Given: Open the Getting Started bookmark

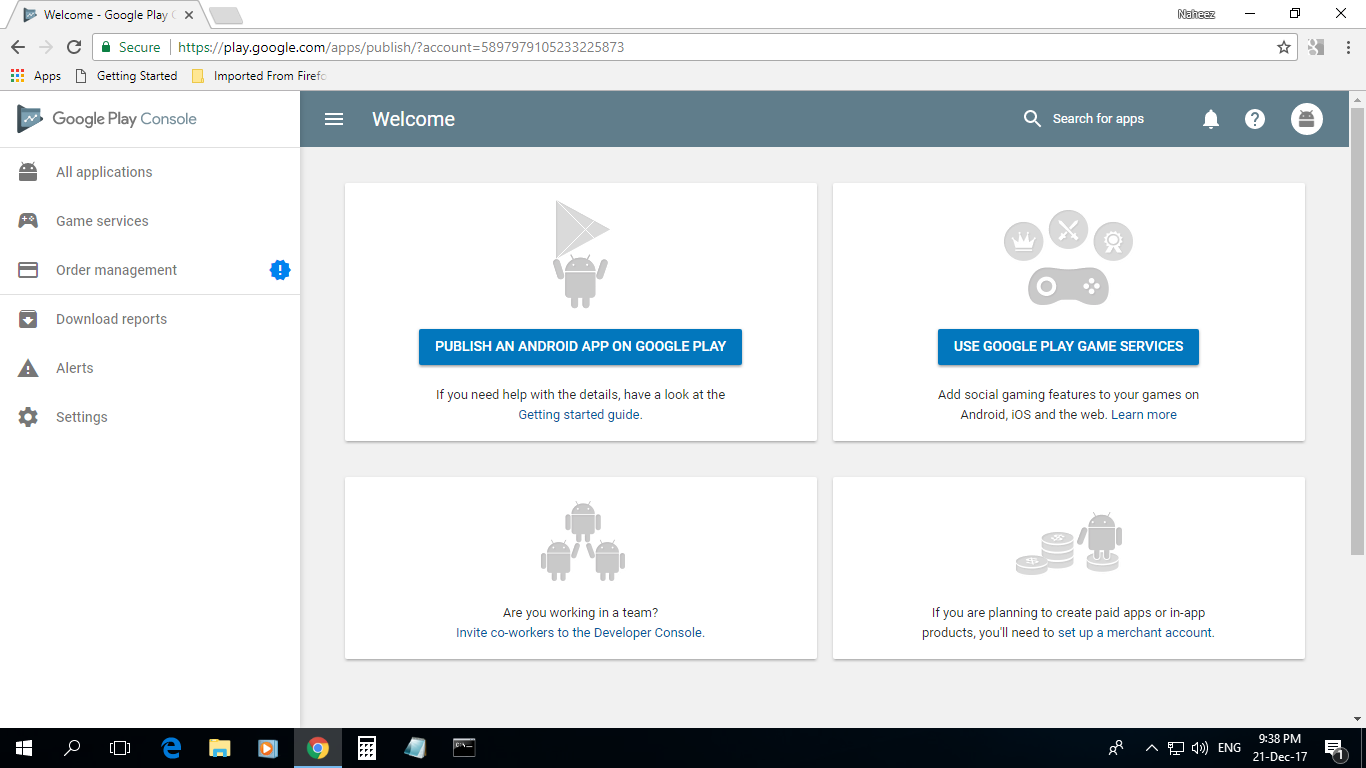Looking at the screenshot, I should tap(136, 75).
